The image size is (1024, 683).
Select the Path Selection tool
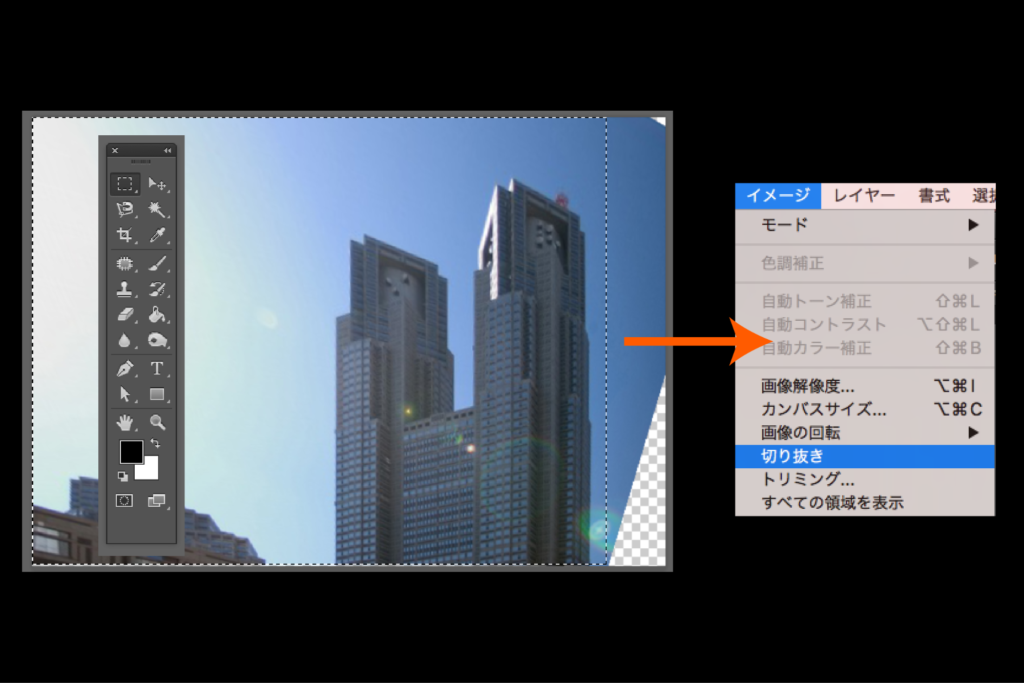(x=125, y=394)
